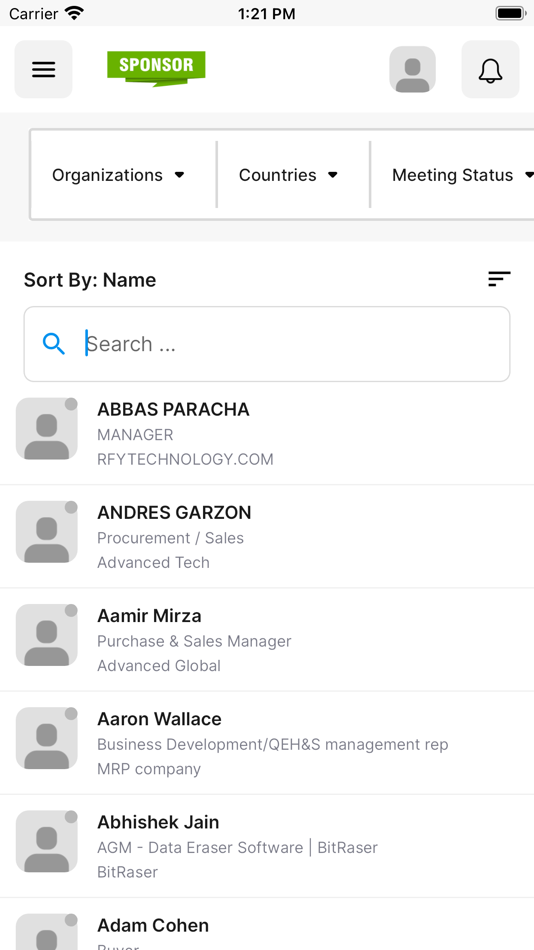Open Adam Cohen's contact entry
The width and height of the screenshot is (534, 950).
[267, 925]
